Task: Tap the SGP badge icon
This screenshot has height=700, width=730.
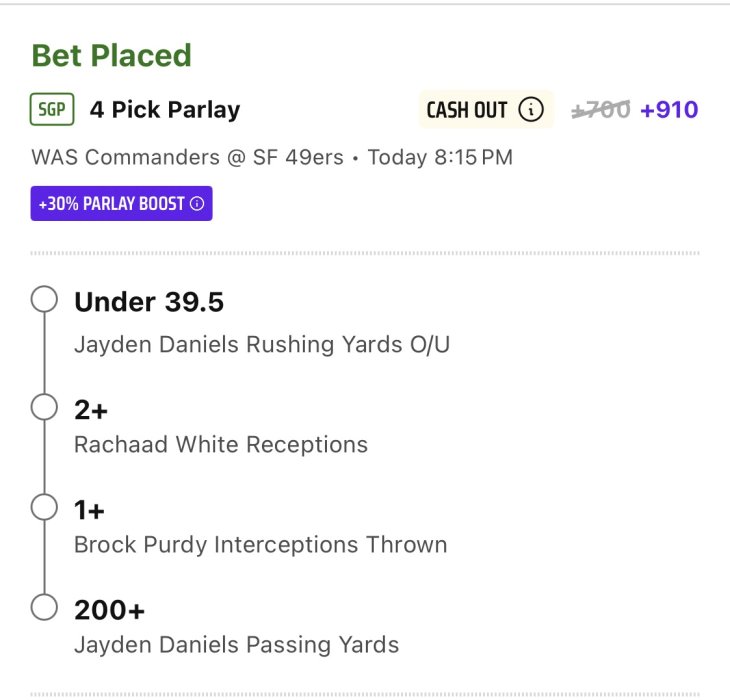Action: 52,109
